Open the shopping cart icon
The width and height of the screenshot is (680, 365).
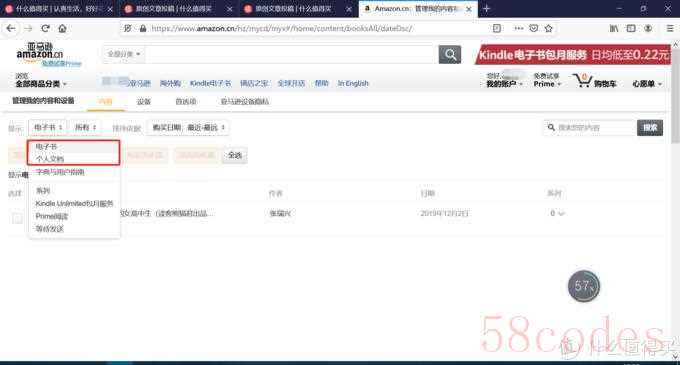point(582,81)
